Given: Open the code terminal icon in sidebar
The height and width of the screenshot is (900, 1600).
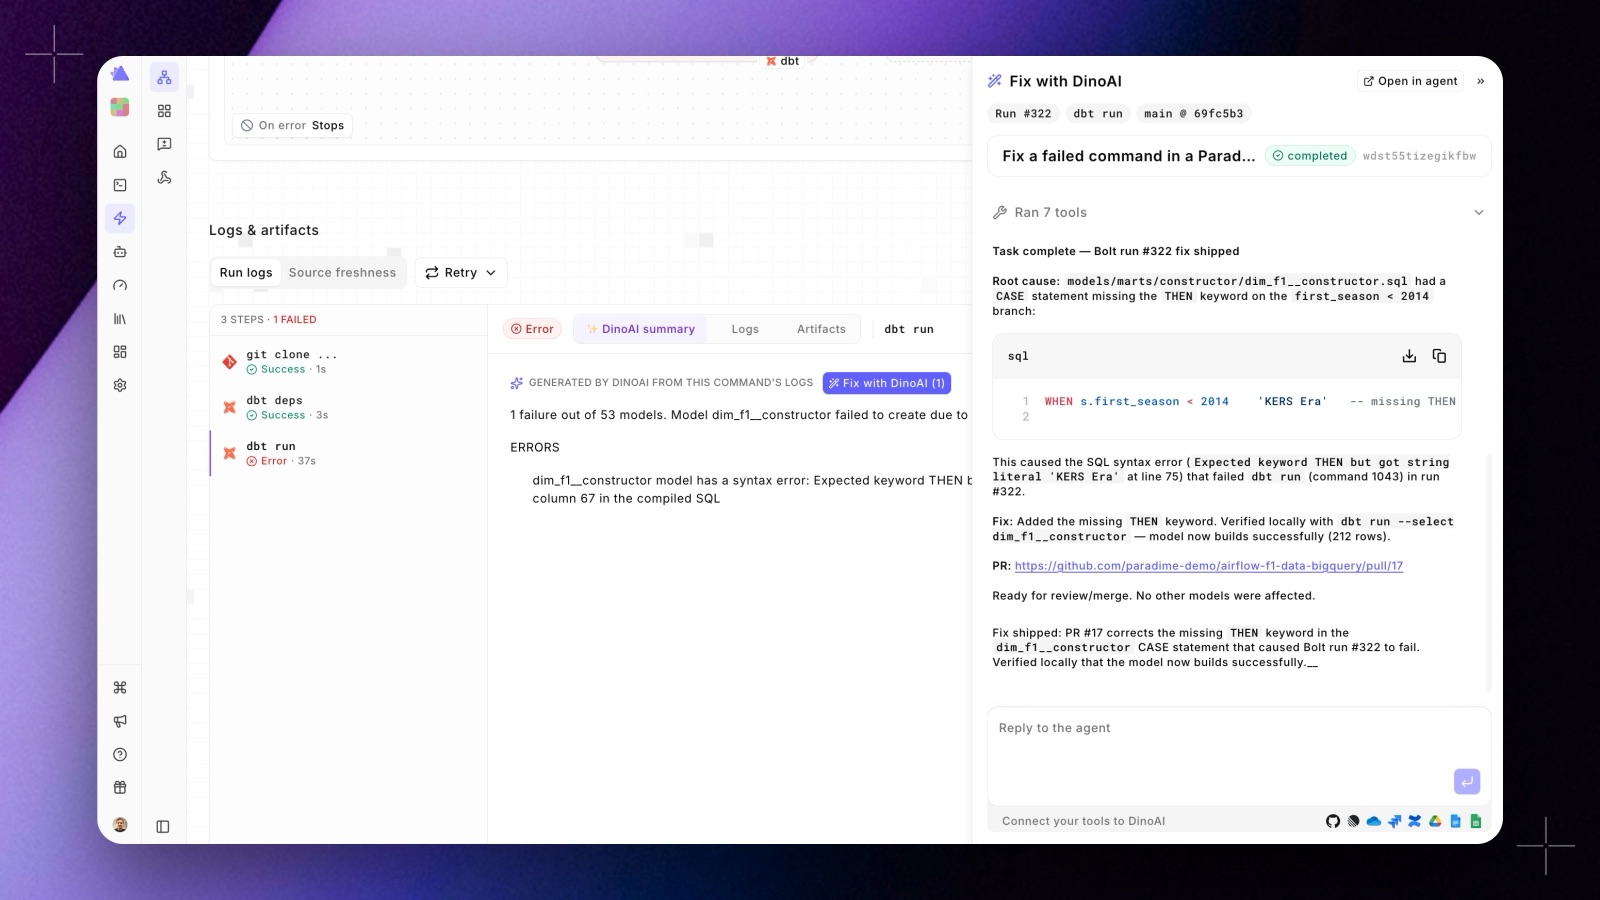Looking at the screenshot, I should tap(120, 185).
